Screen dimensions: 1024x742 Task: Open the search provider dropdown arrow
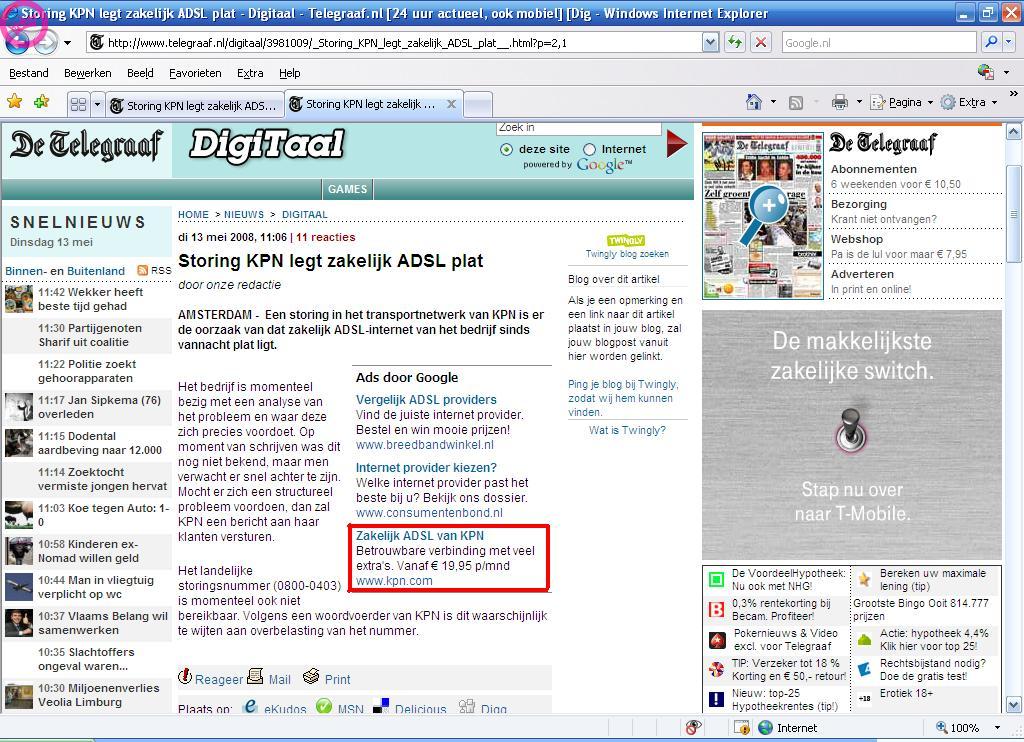[1008, 42]
